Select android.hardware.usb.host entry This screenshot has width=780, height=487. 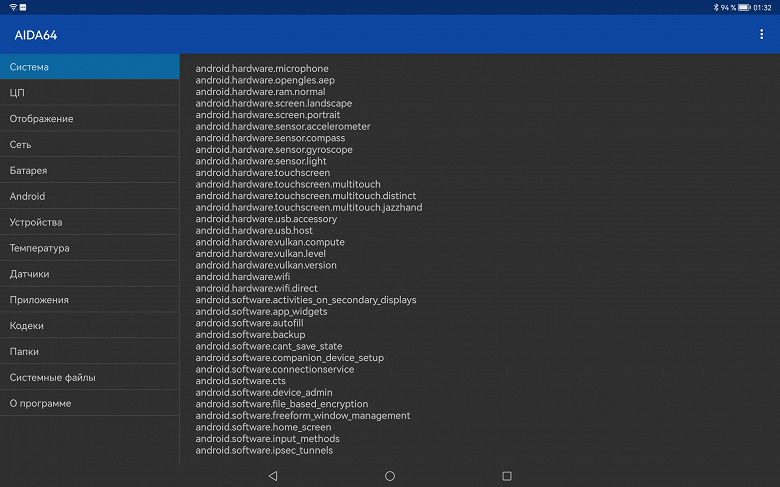coord(254,230)
